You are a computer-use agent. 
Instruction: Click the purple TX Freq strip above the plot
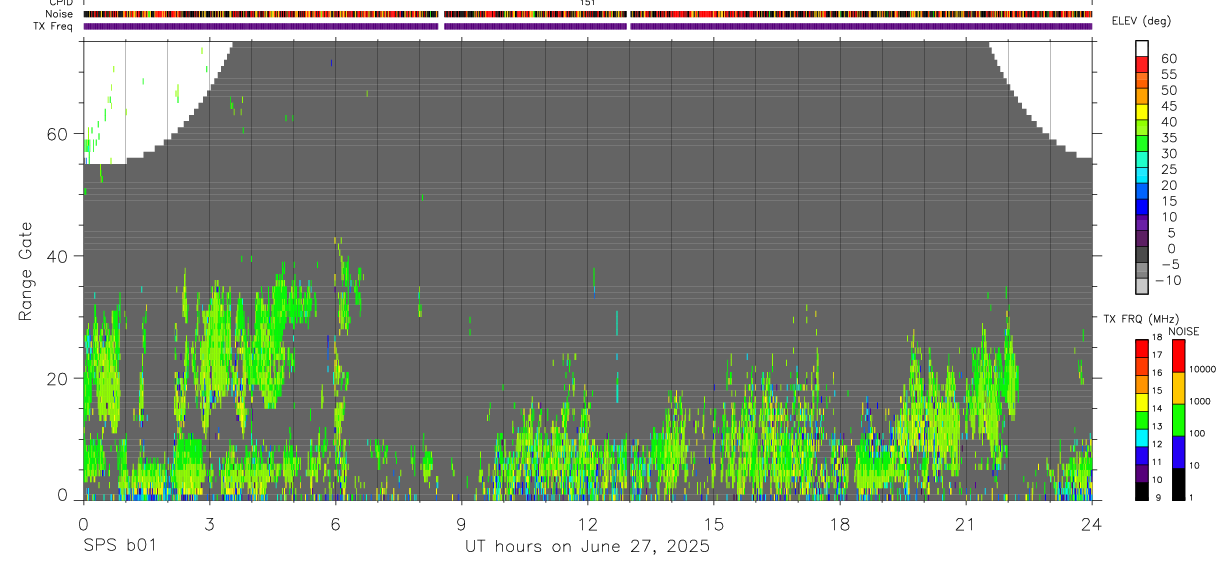point(588,26)
